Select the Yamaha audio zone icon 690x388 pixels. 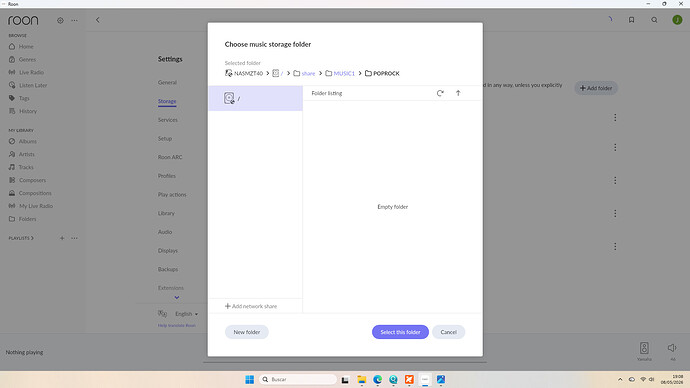click(x=644, y=348)
